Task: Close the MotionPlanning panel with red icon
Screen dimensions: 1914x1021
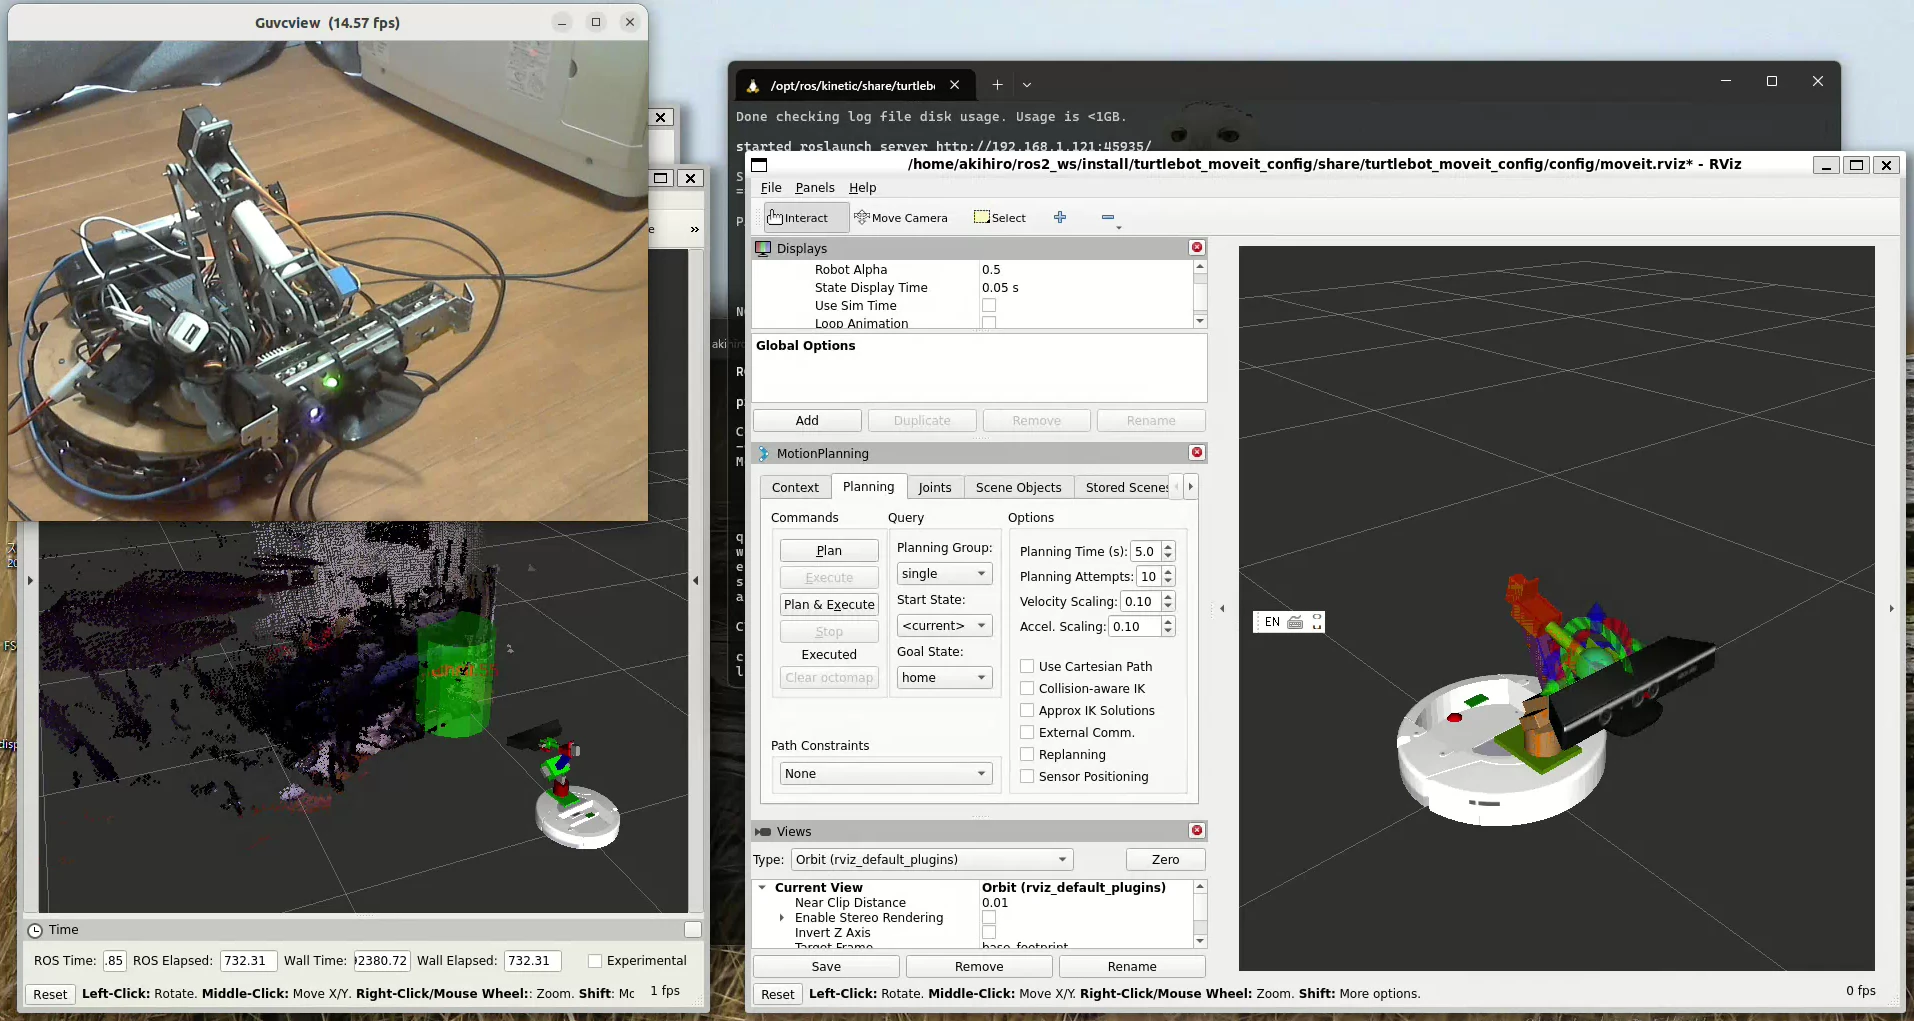Action: click(x=1197, y=453)
